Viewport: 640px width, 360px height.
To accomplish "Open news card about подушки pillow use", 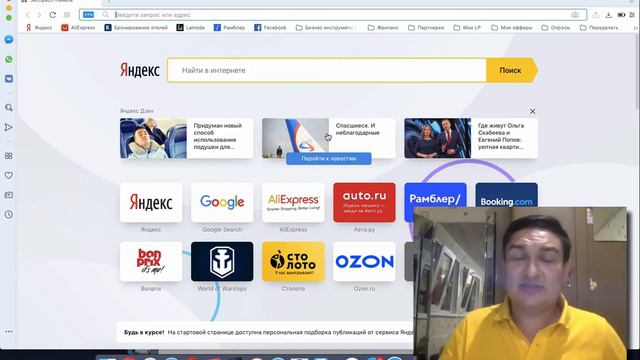I will coord(187,138).
